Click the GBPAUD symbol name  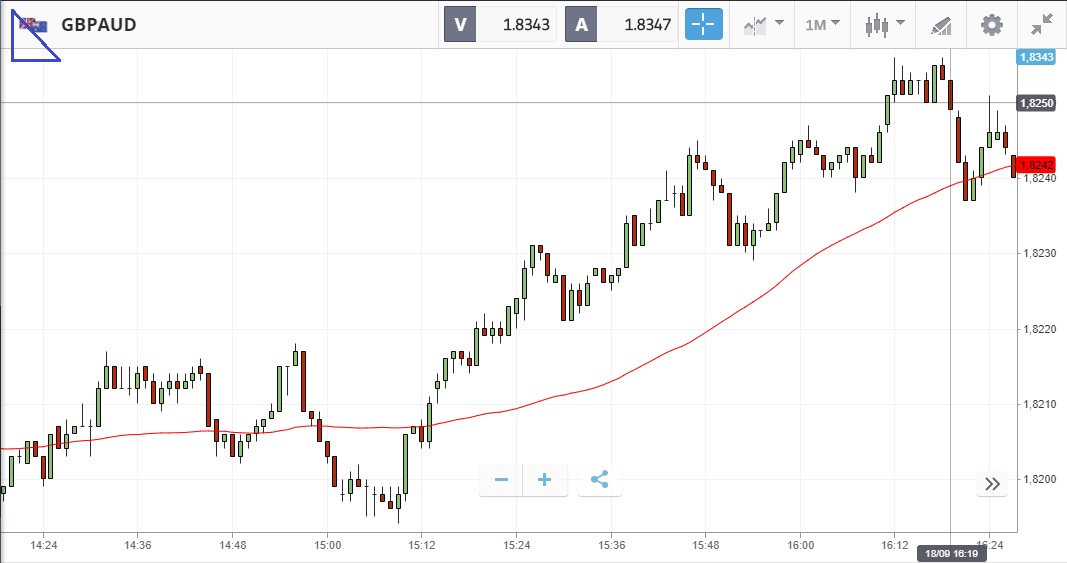pyautogui.click(x=99, y=24)
